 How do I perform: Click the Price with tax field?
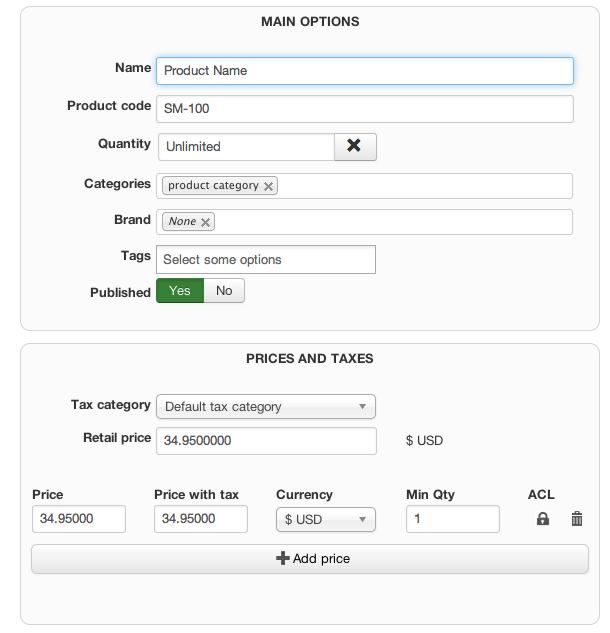coord(201,519)
